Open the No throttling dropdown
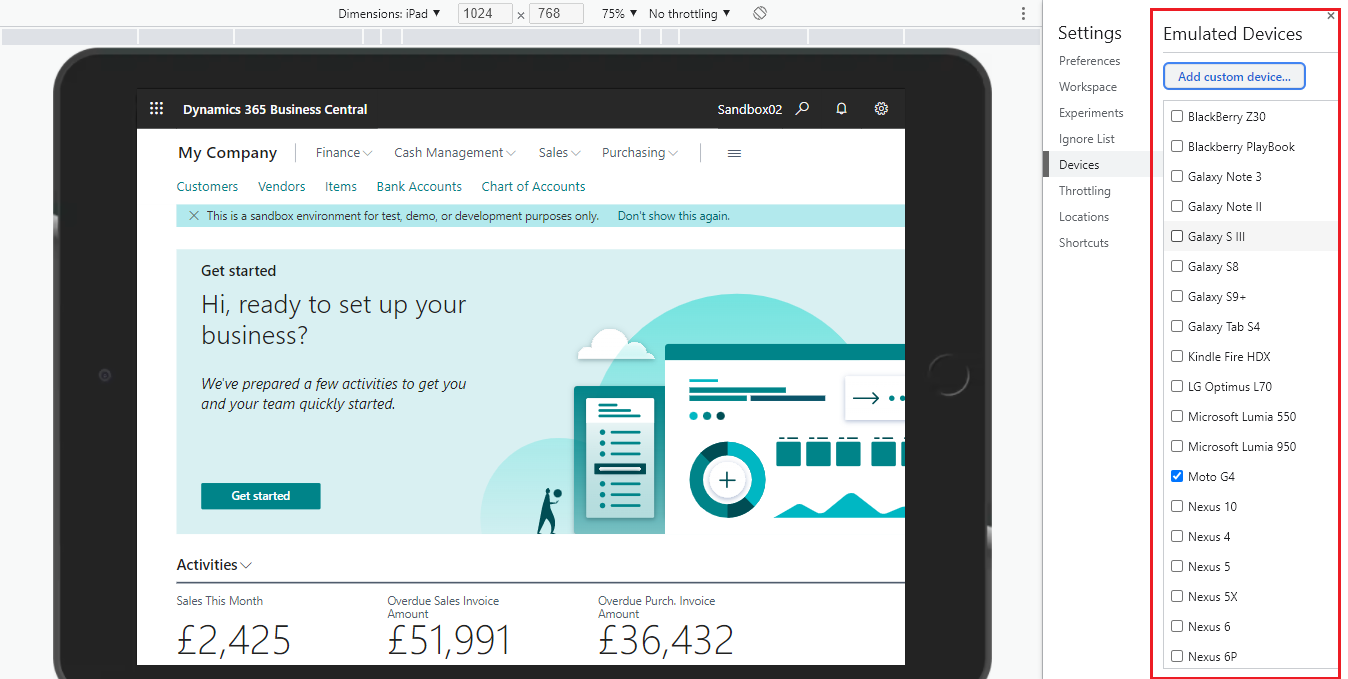Viewport: 1348px width, 679px height. pos(686,13)
